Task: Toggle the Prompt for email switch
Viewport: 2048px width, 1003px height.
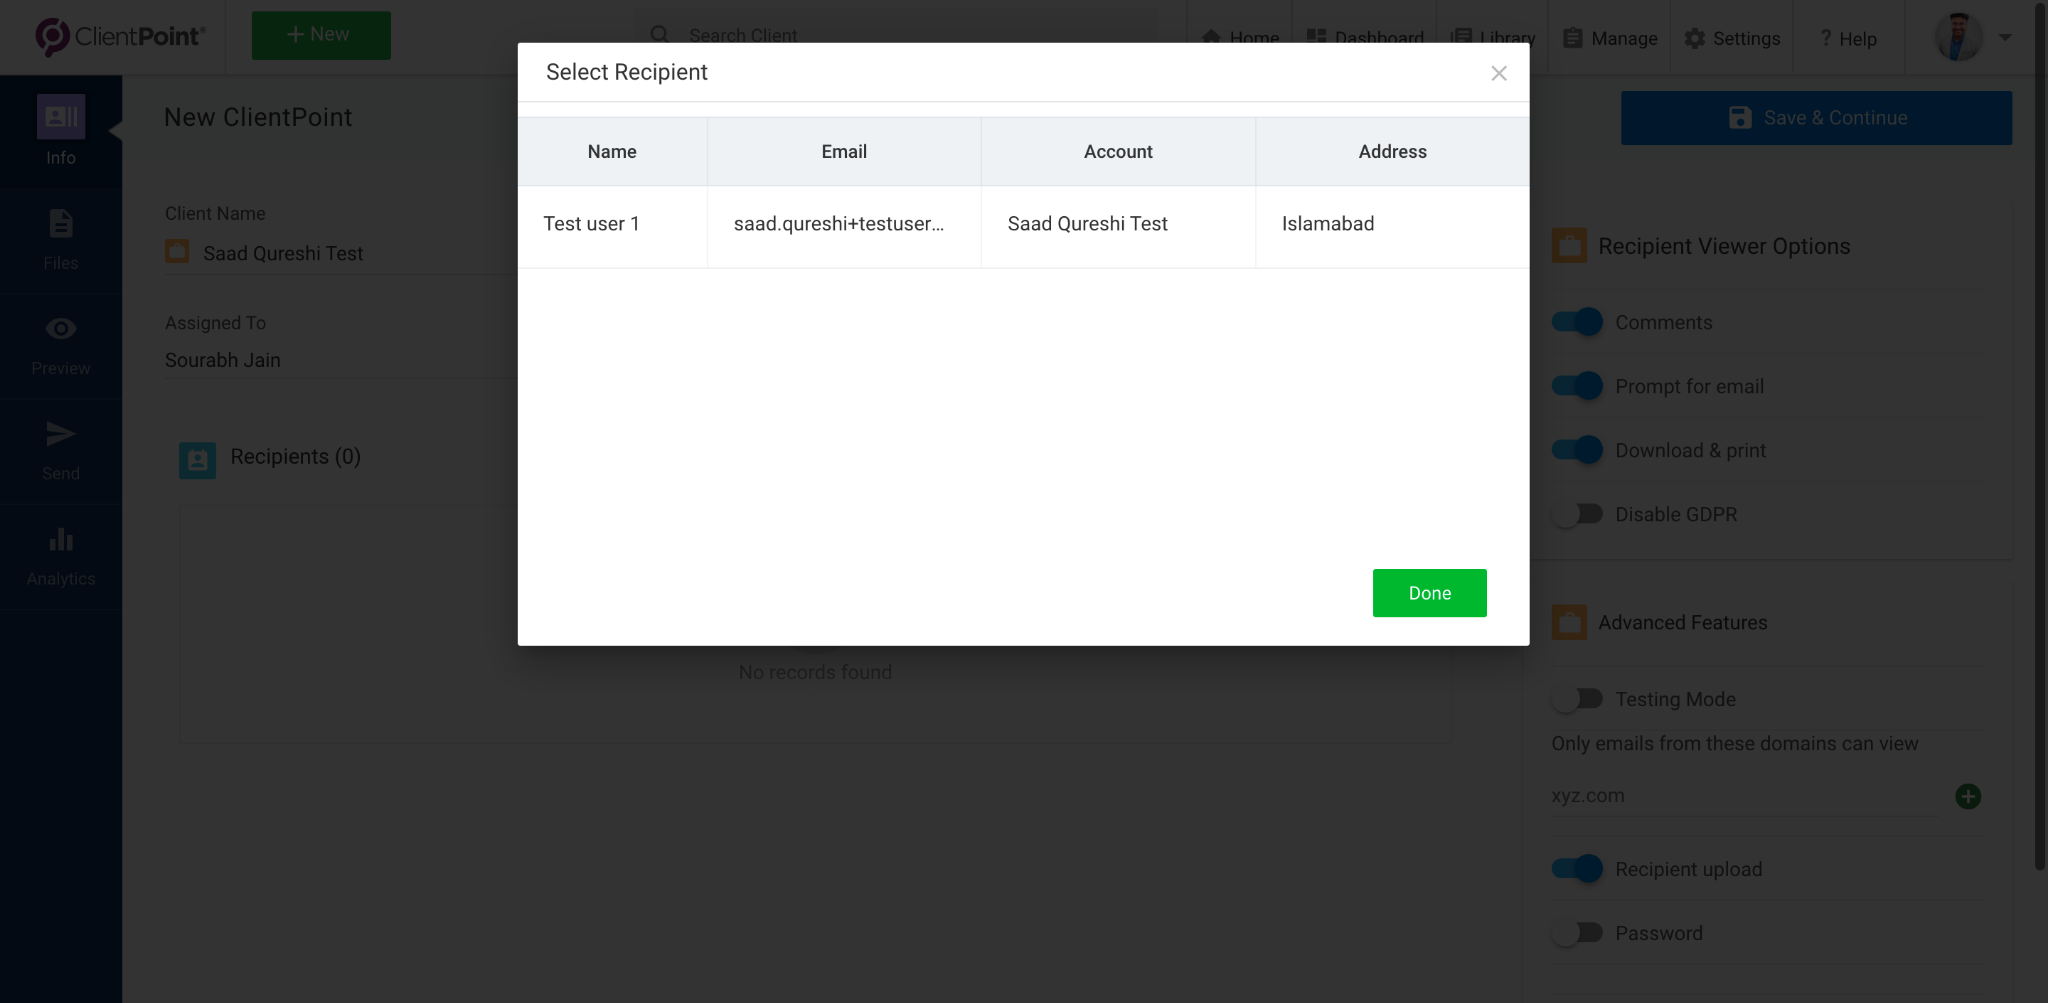Action: click(x=1577, y=386)
